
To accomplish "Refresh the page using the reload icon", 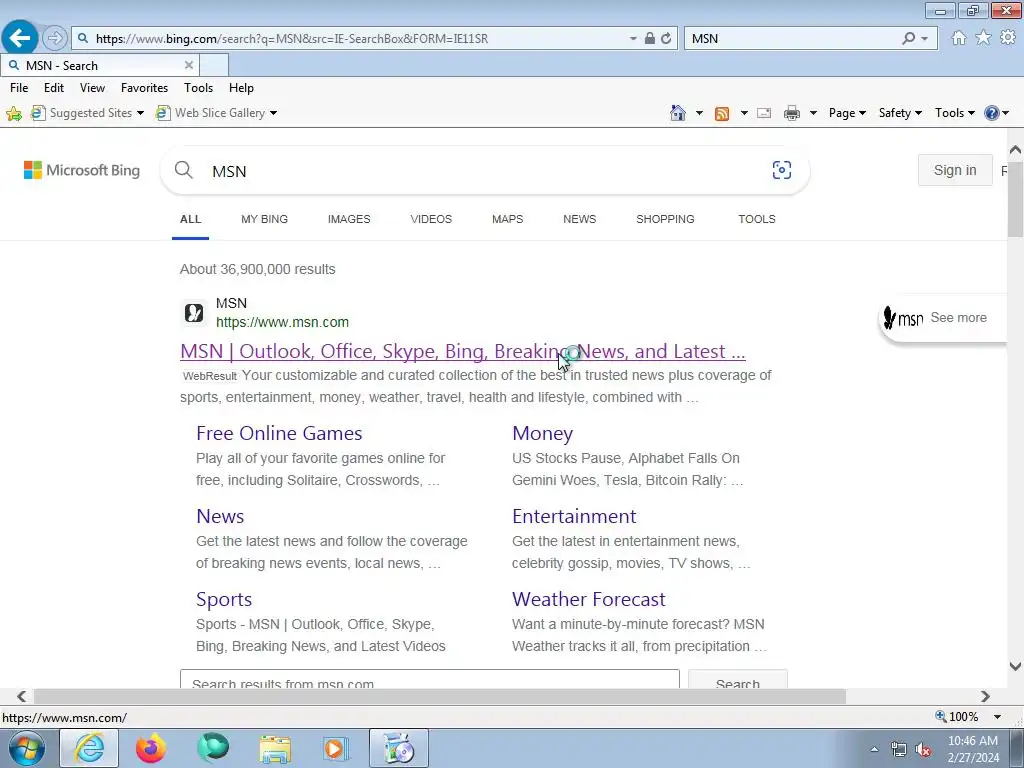I will [665, 39].
